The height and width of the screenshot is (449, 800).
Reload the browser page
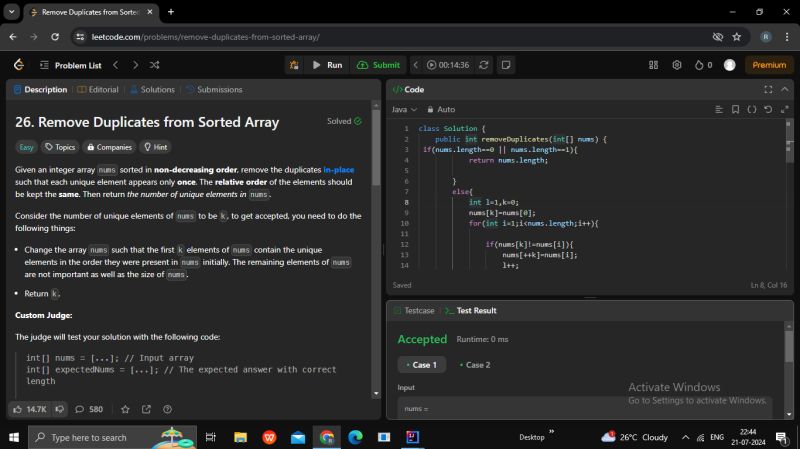55,37
